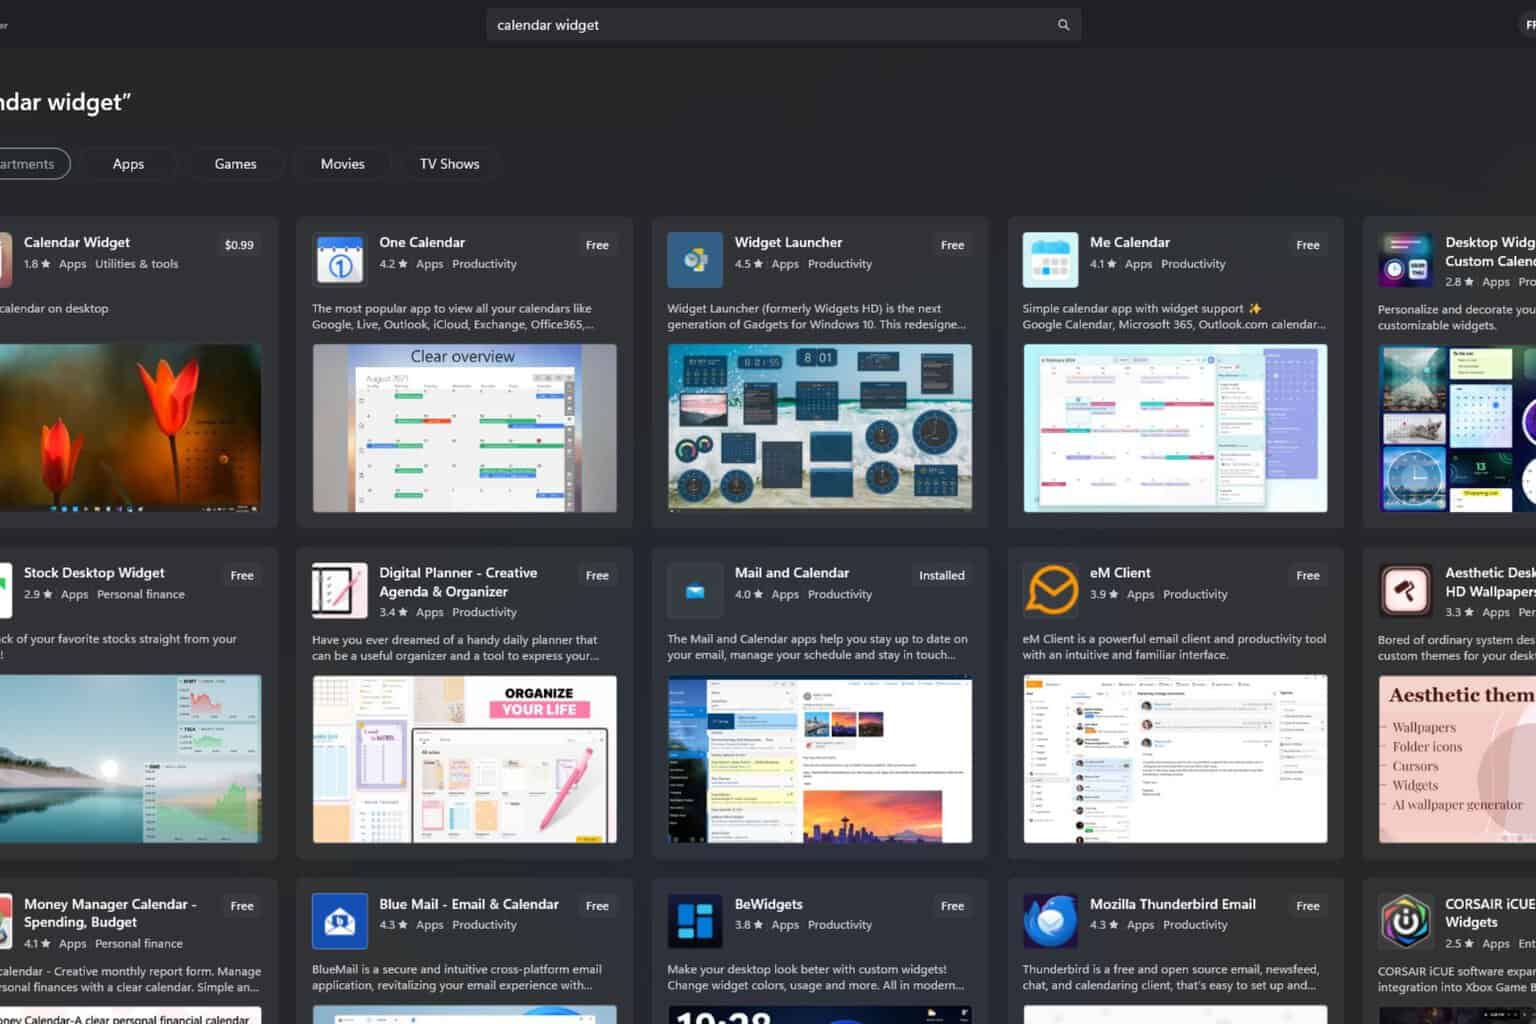
Task: Open Aesthetic Desktop HD Wallpapers icon
Action: click(1405, 590)
